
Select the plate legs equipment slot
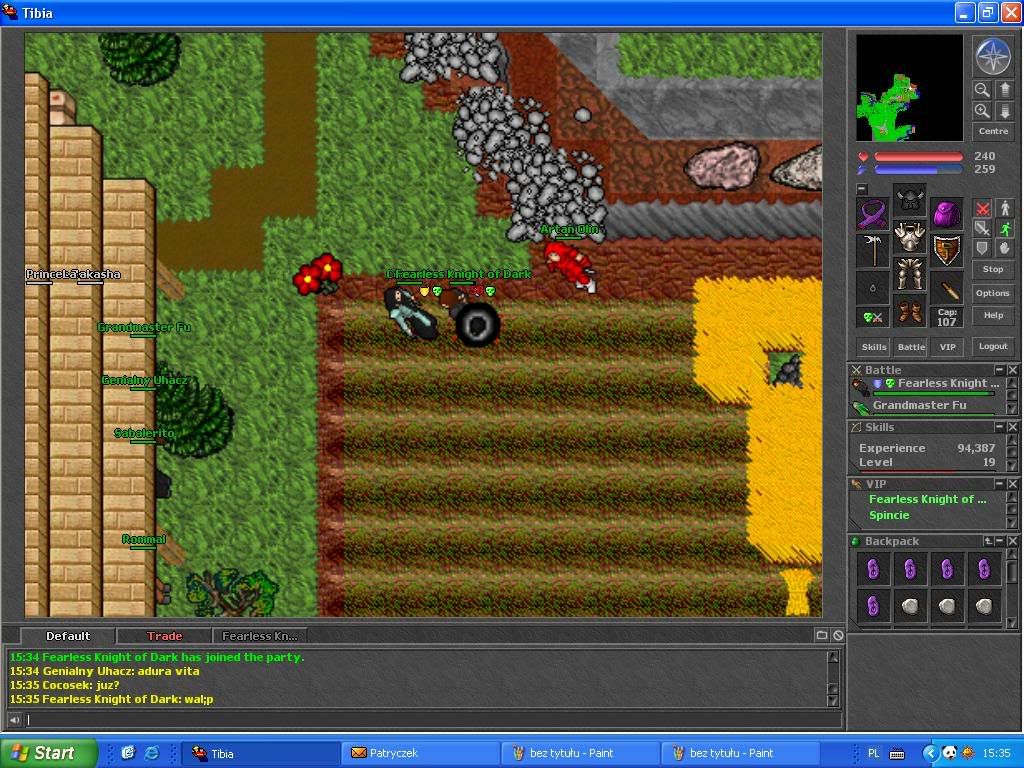(909, 273)
